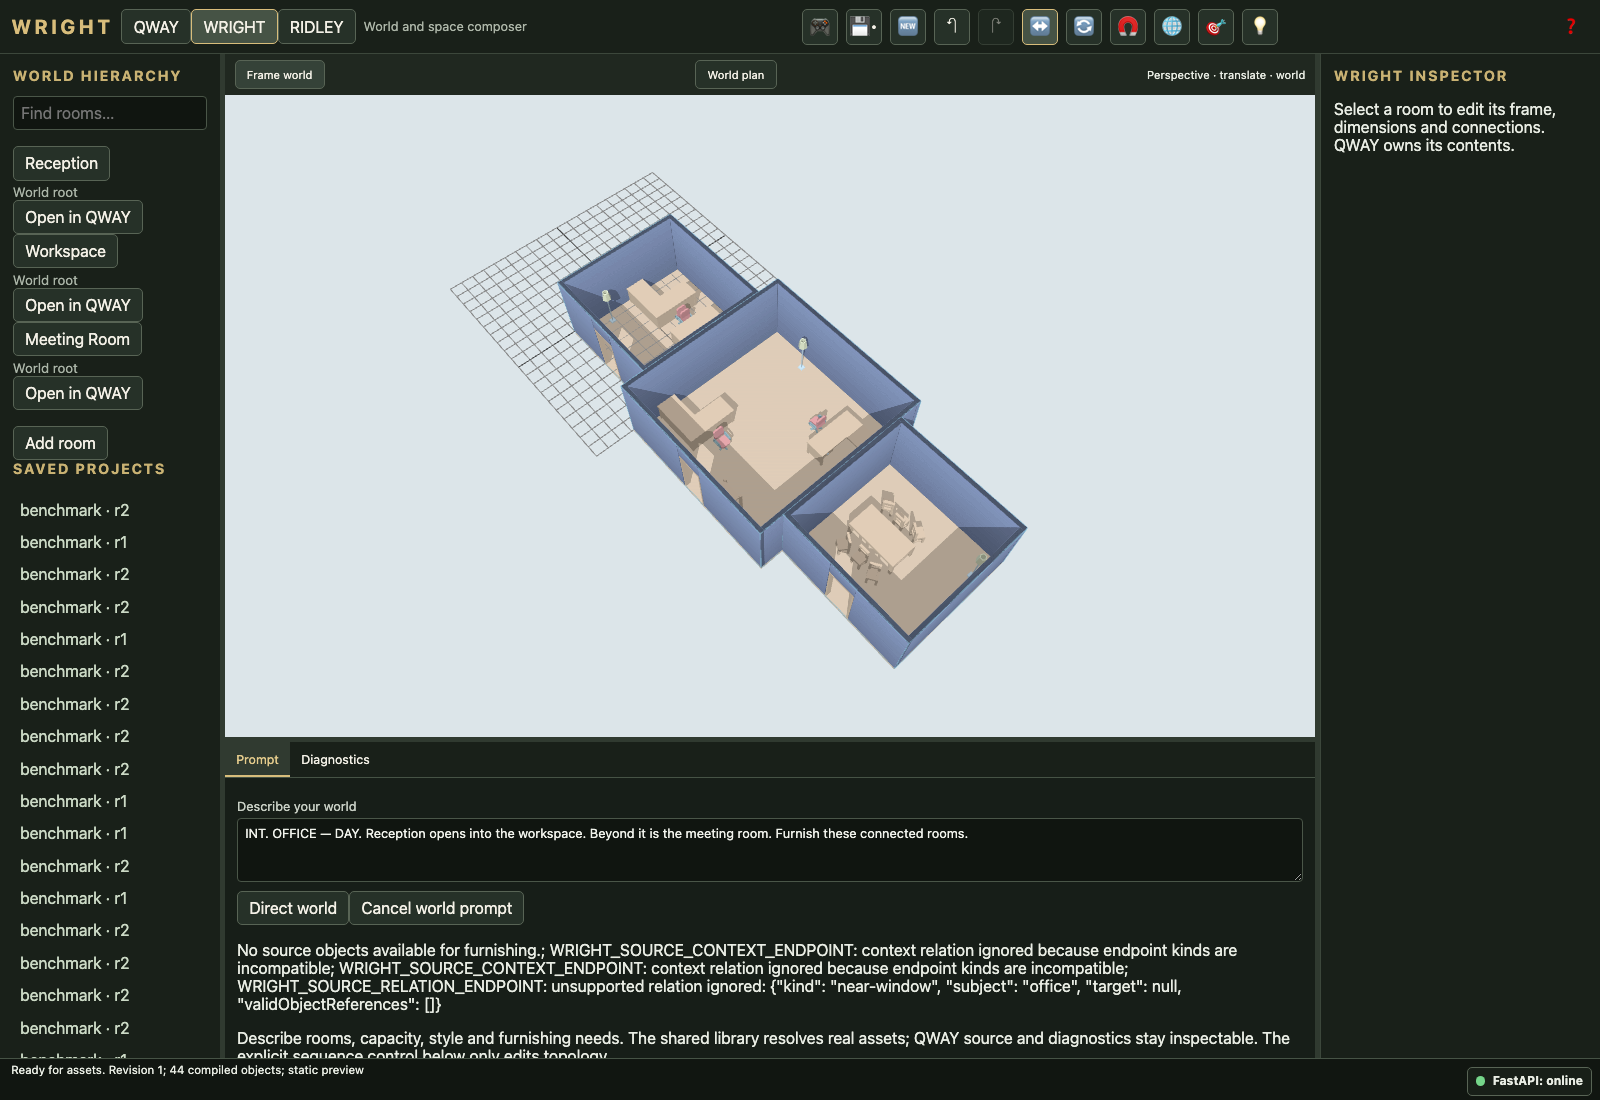The width and height of the screenshot is (1600, 1100).
Task: Open the Diagnostics tab
Action: tap(335, 760)
